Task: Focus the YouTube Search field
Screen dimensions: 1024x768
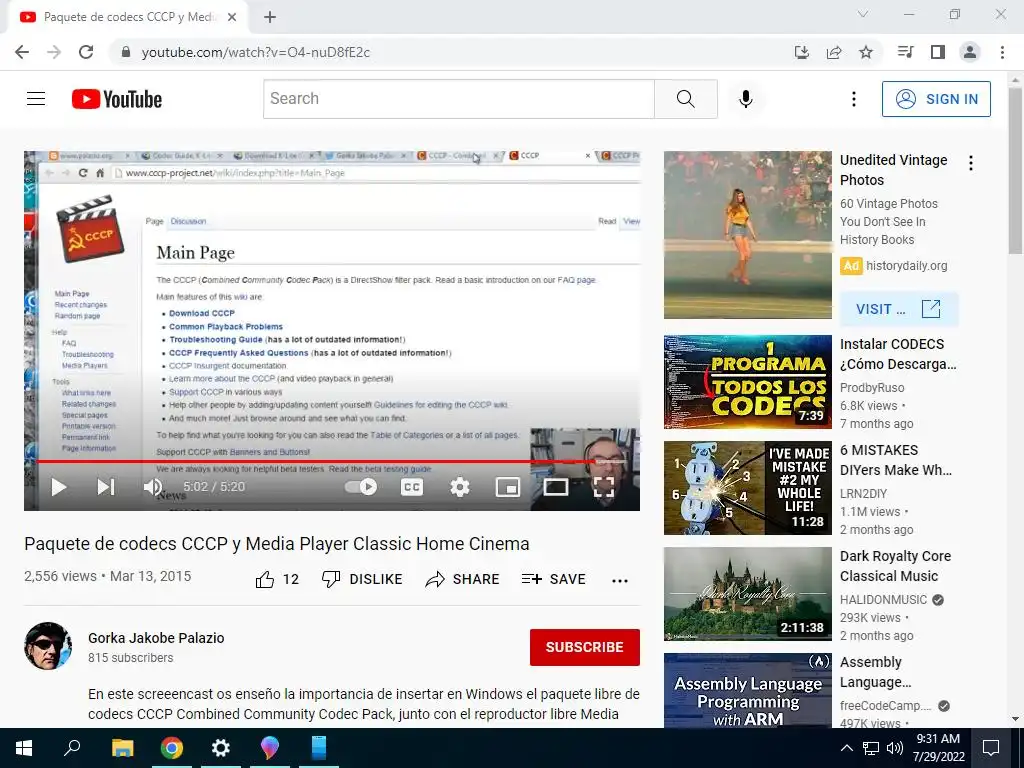Action: coord(458,99)
